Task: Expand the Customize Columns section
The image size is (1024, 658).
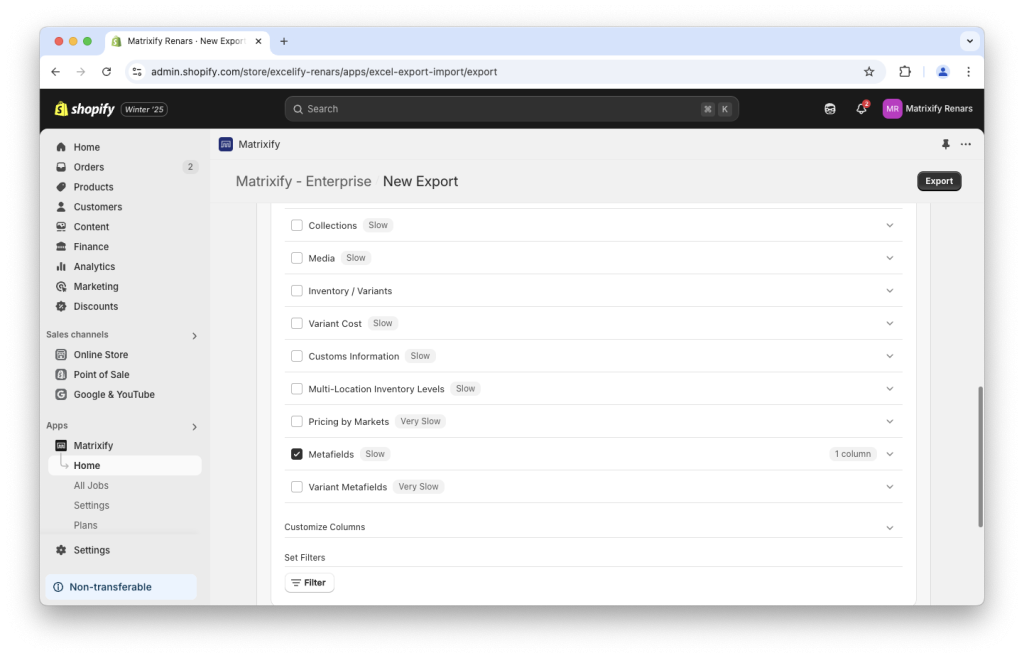Action: coord(889,526)
